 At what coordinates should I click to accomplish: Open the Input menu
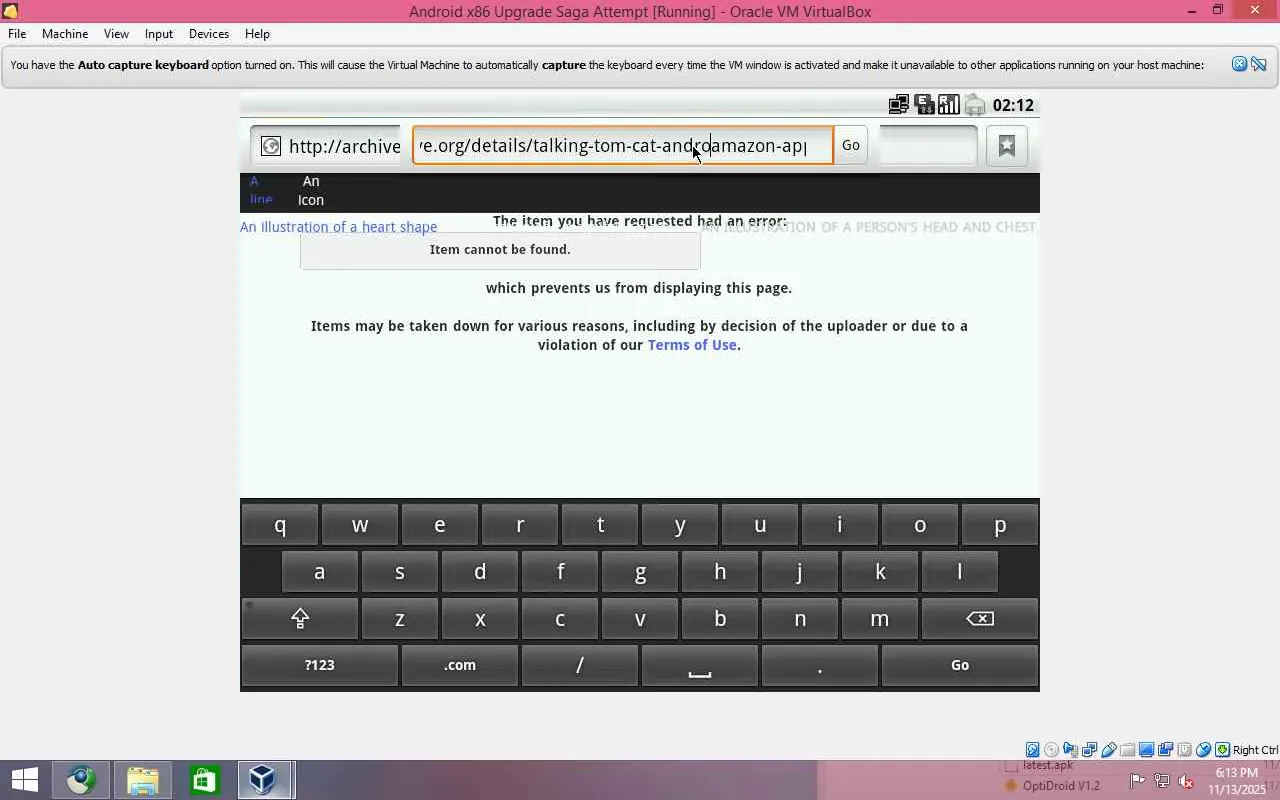[158, 33]
